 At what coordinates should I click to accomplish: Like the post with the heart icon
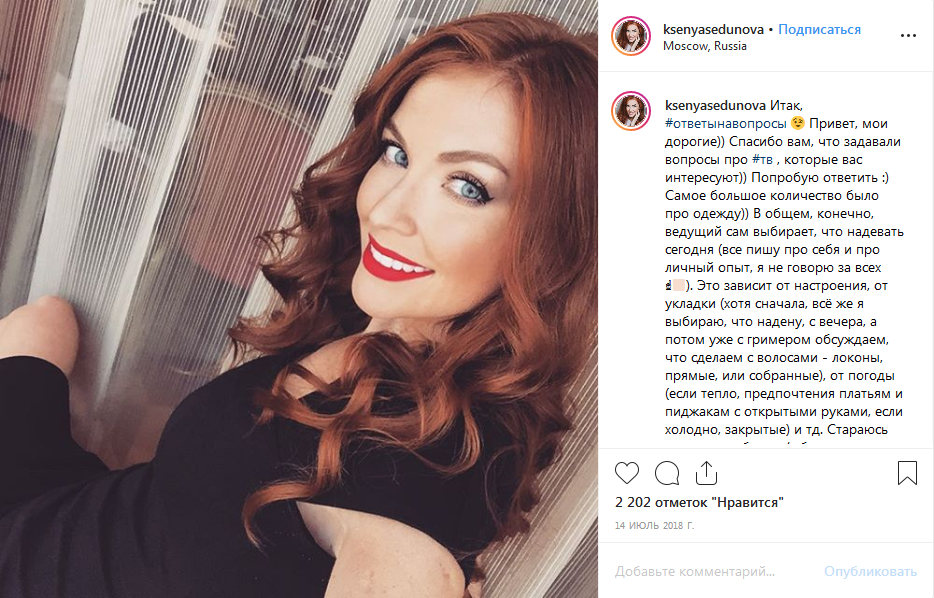627,473
